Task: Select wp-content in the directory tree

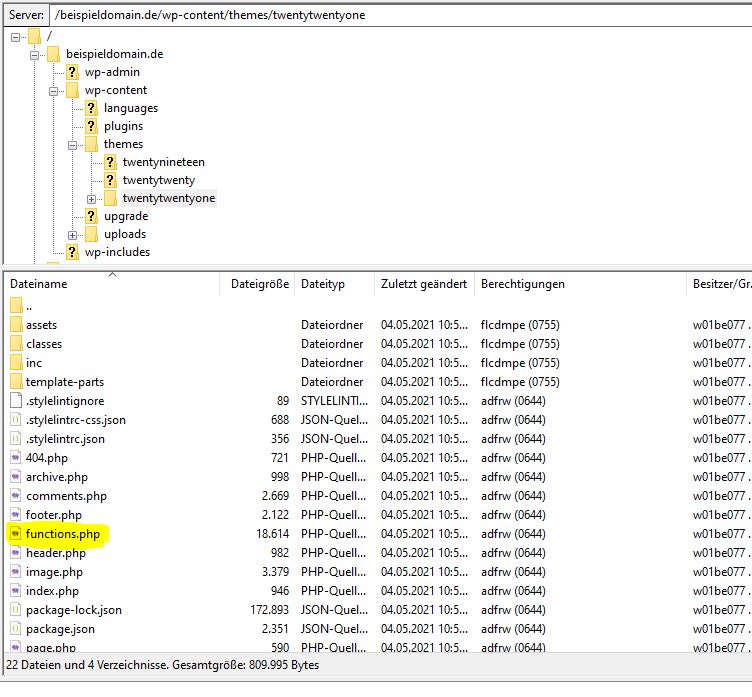Action: [x=116, y=90]
